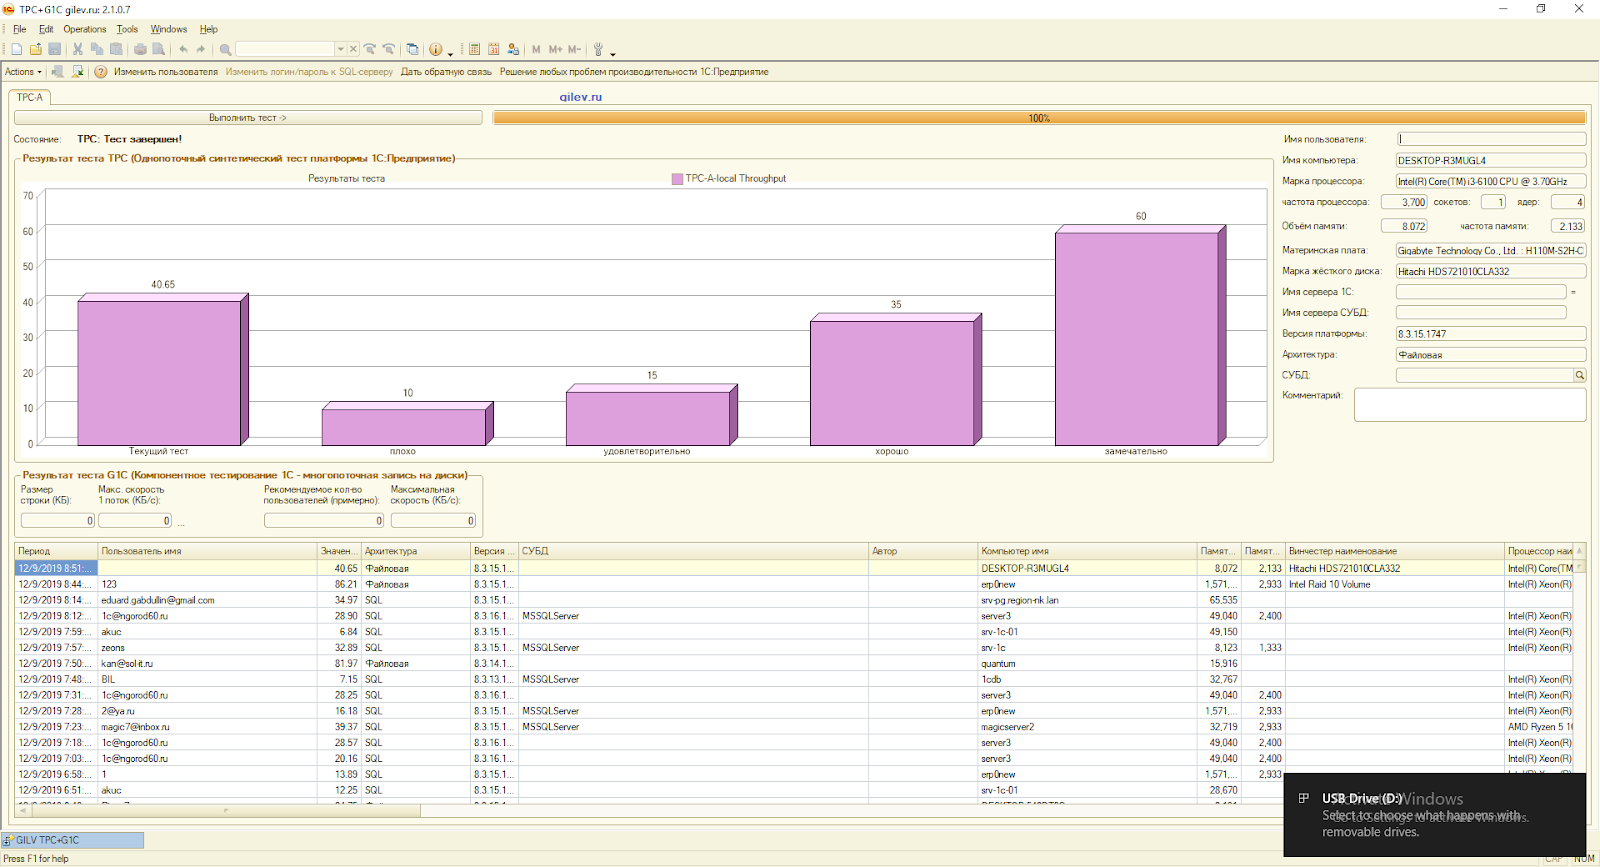Click the M- memory button

(574, 49)
